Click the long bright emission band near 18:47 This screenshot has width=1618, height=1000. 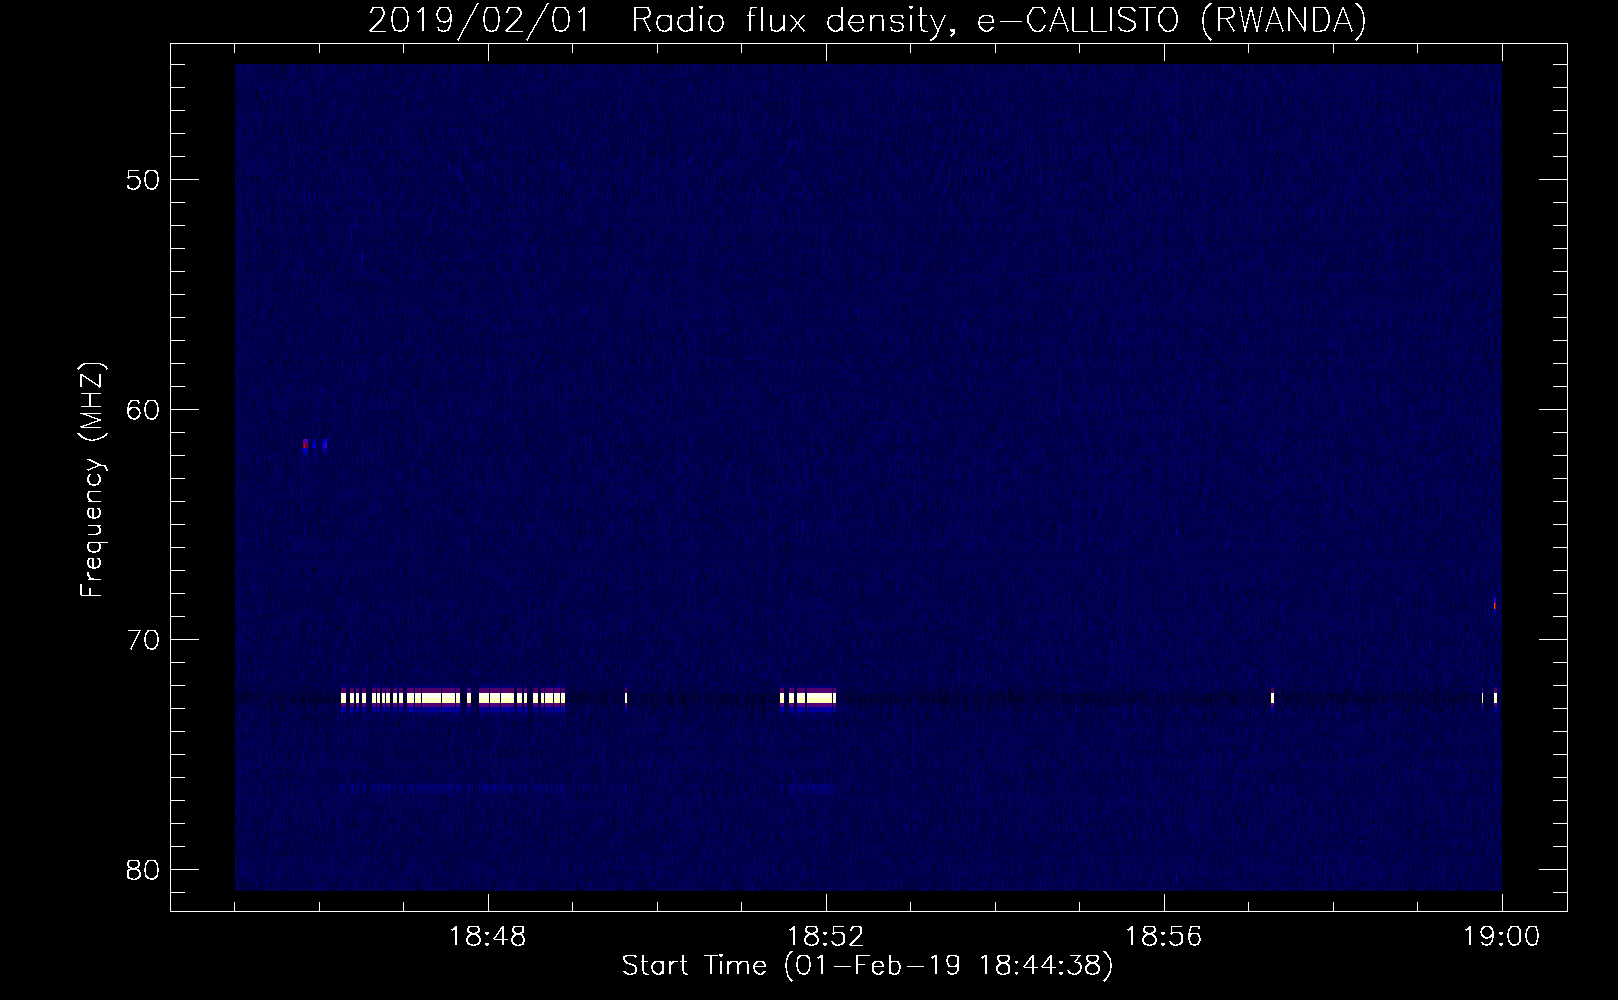point(453,698)
